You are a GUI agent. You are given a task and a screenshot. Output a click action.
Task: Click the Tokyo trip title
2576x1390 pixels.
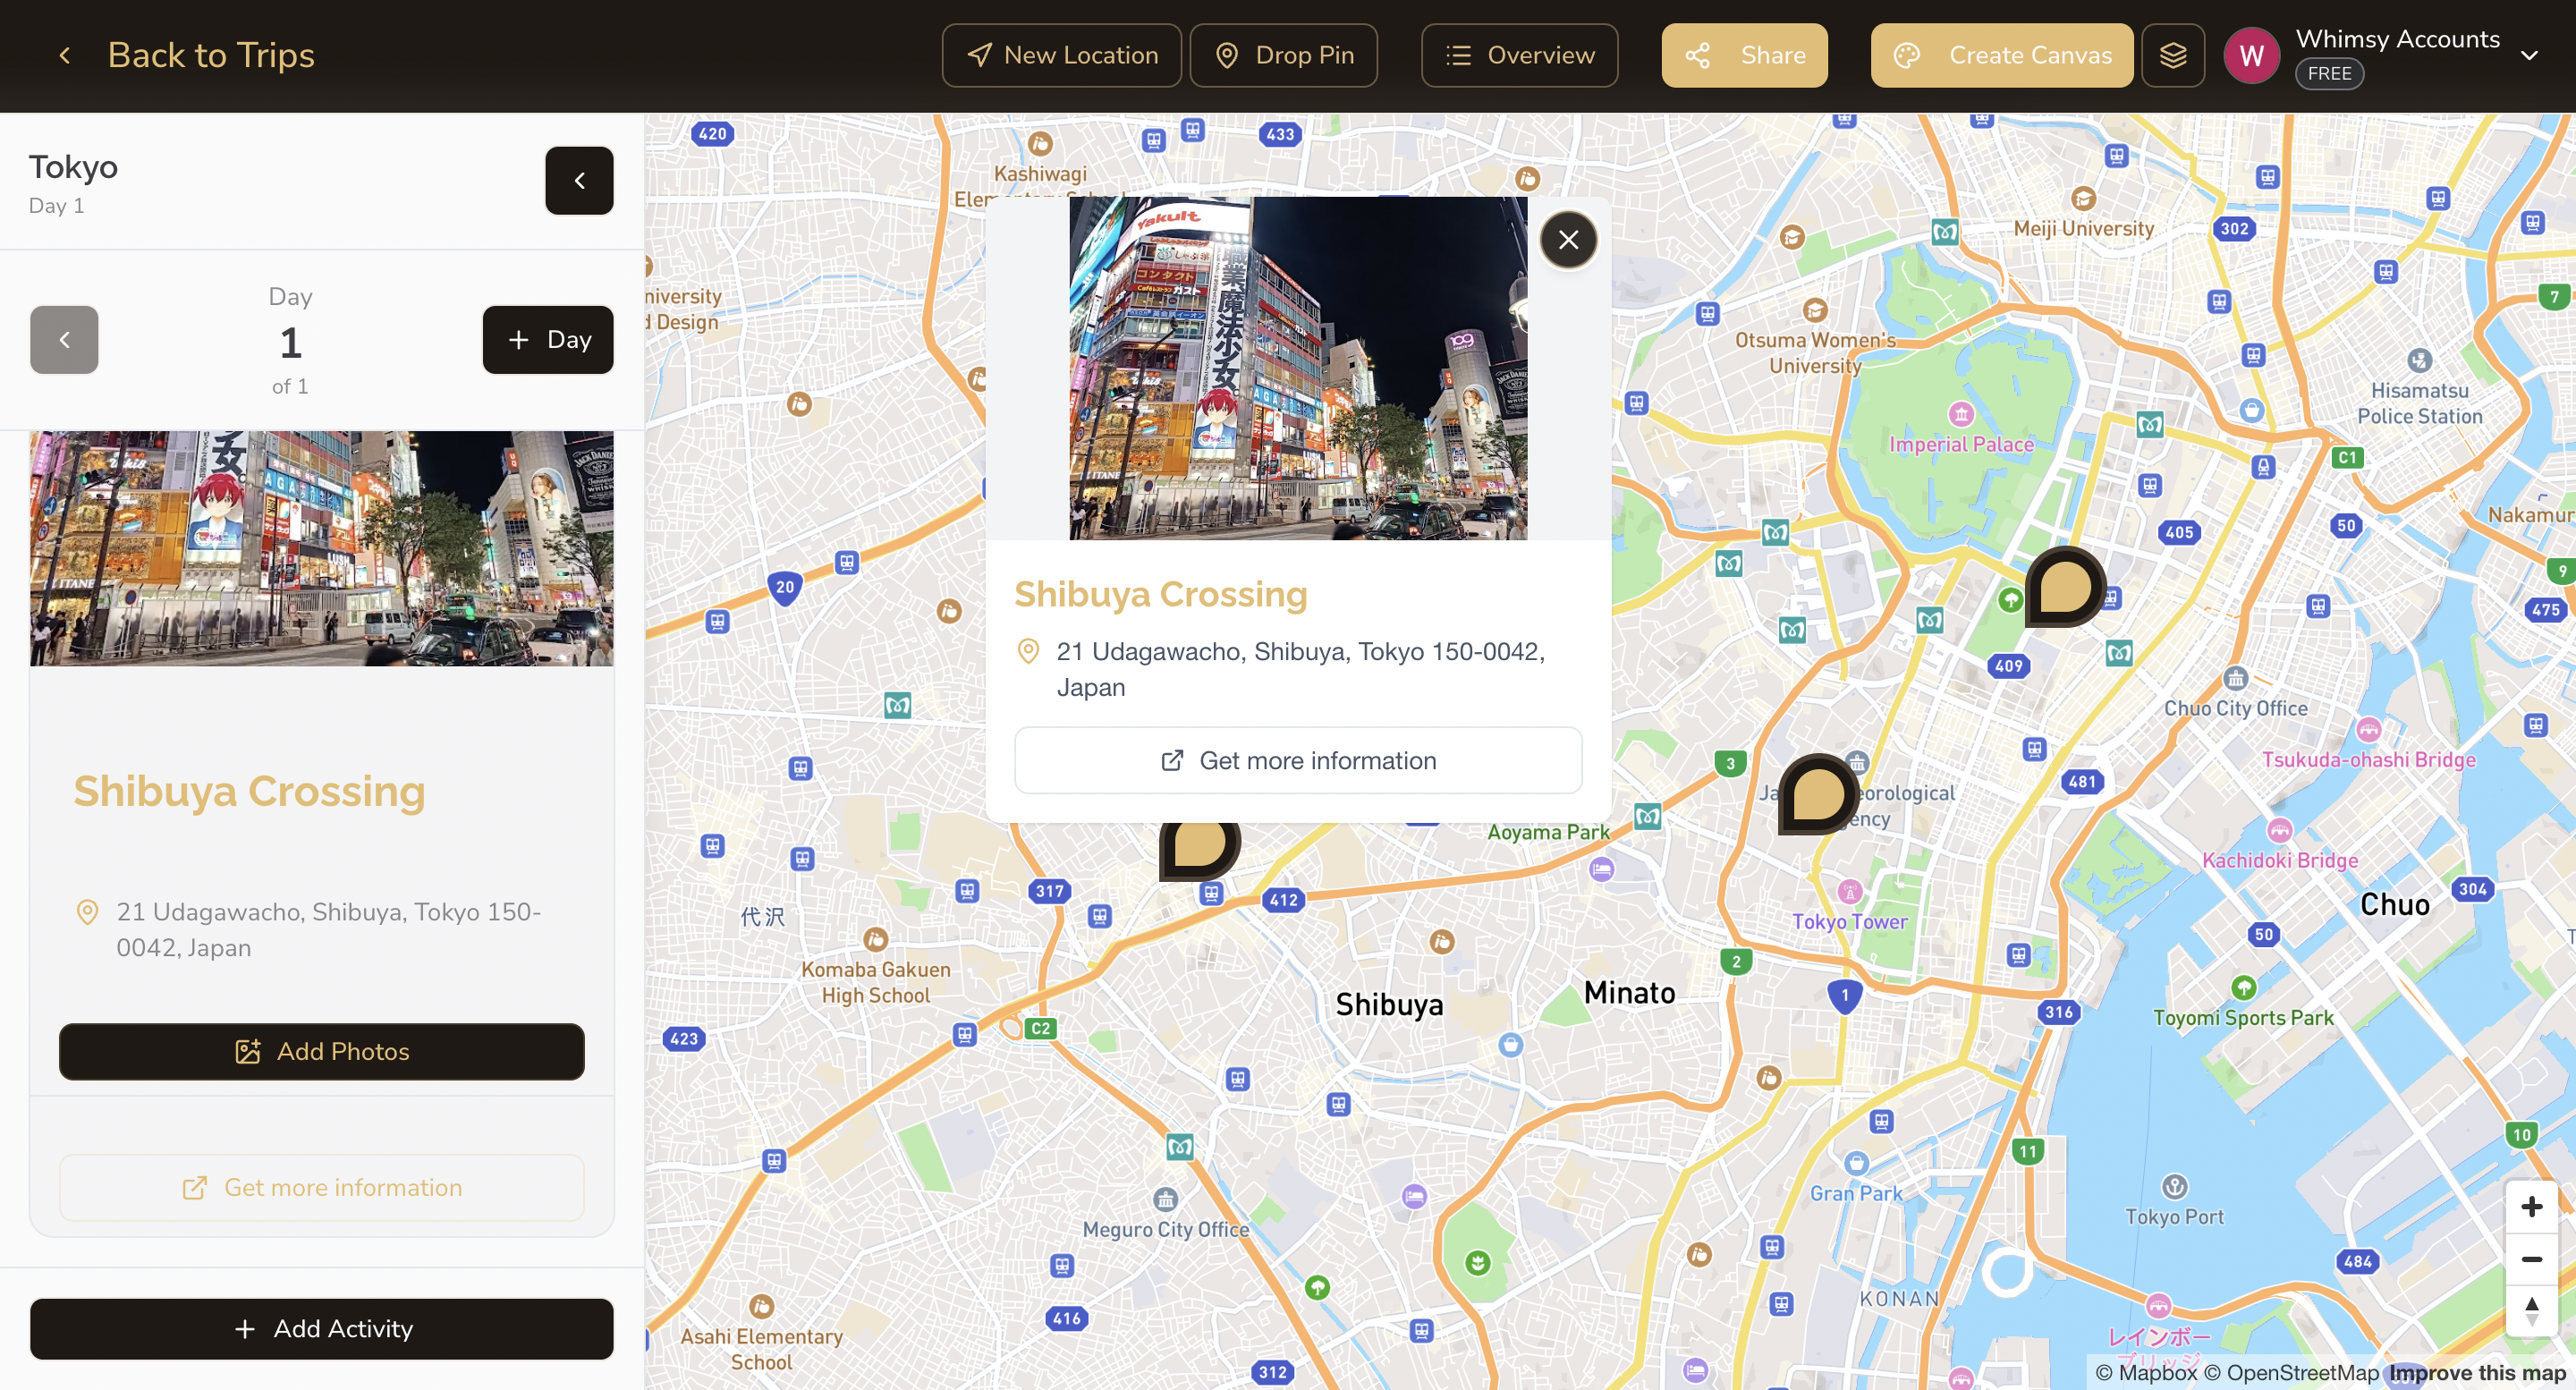tap(73, 167)
